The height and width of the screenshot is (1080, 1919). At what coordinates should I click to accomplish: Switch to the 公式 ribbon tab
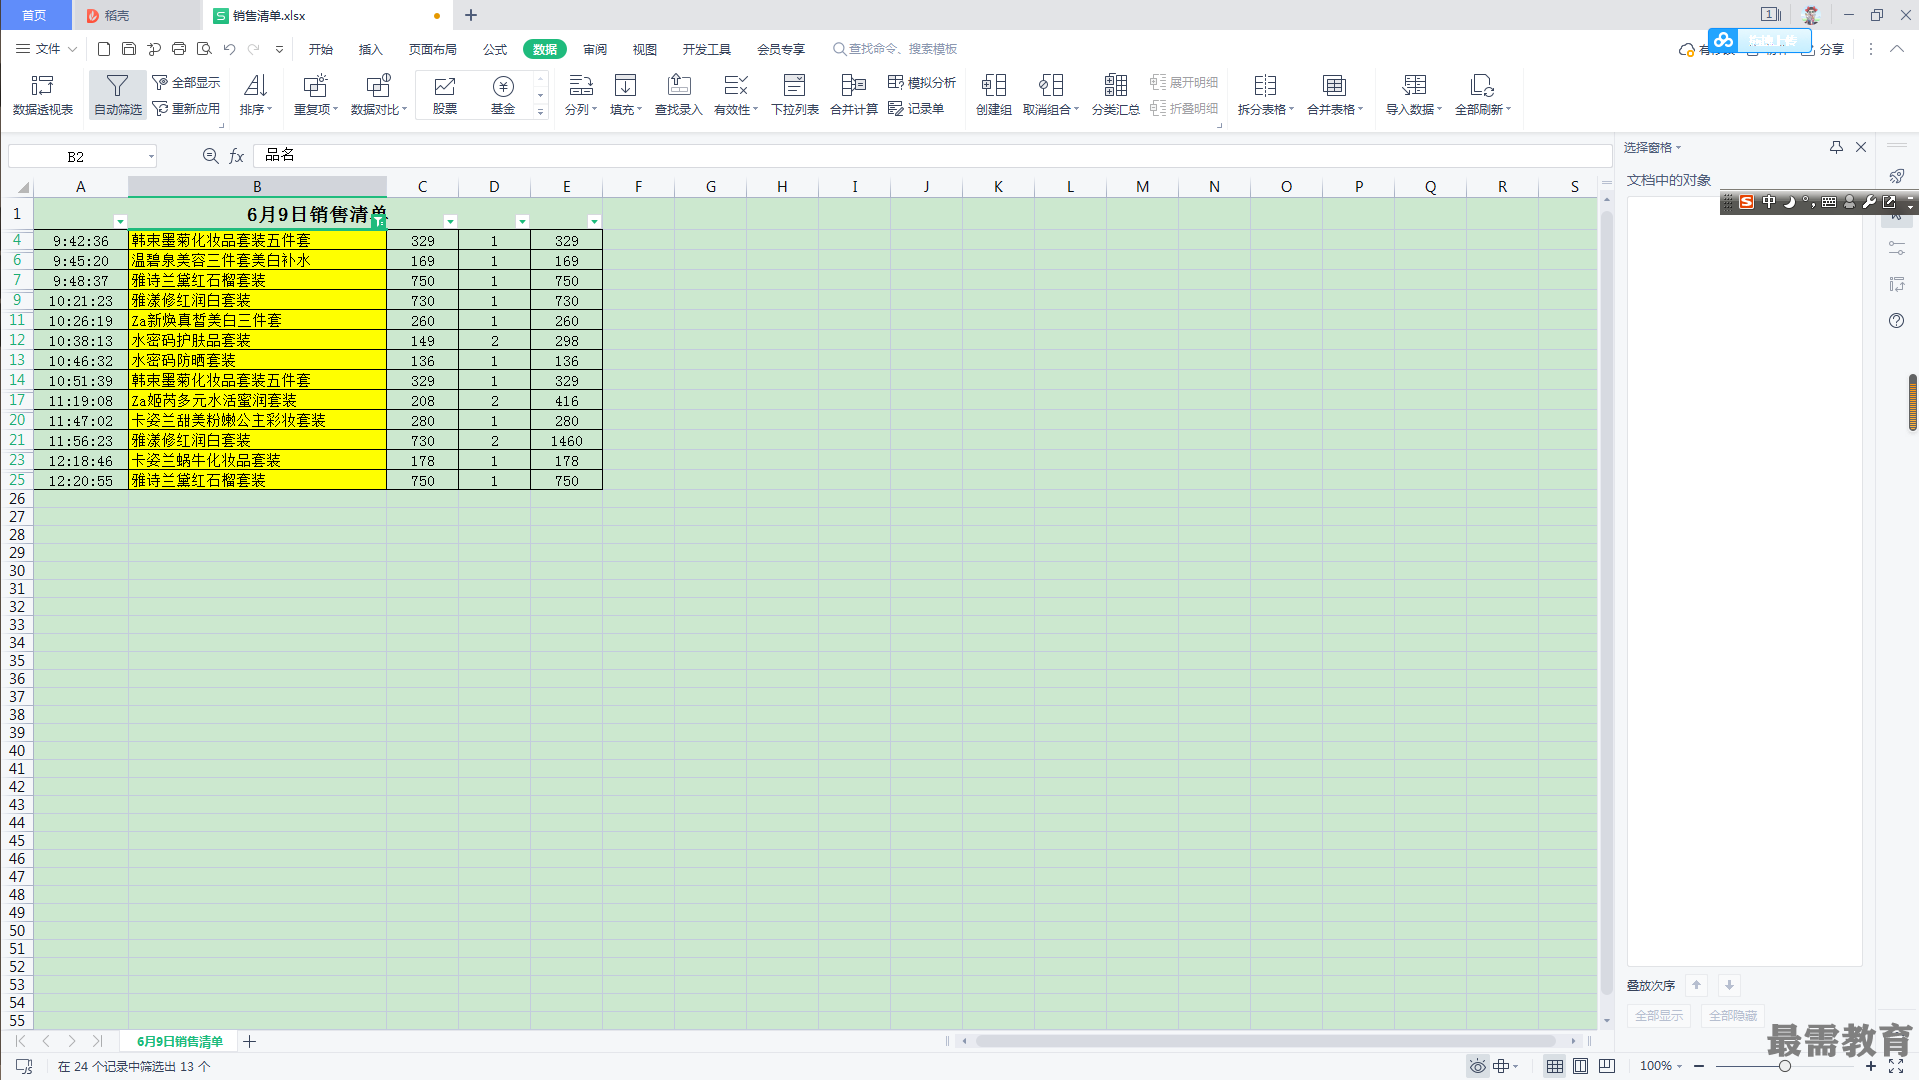tap(495, 49)
